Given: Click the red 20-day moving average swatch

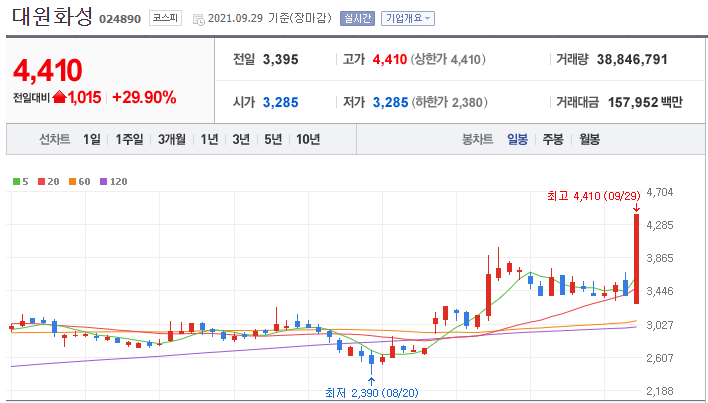Looking at the screenshot, I should [42, 182].
